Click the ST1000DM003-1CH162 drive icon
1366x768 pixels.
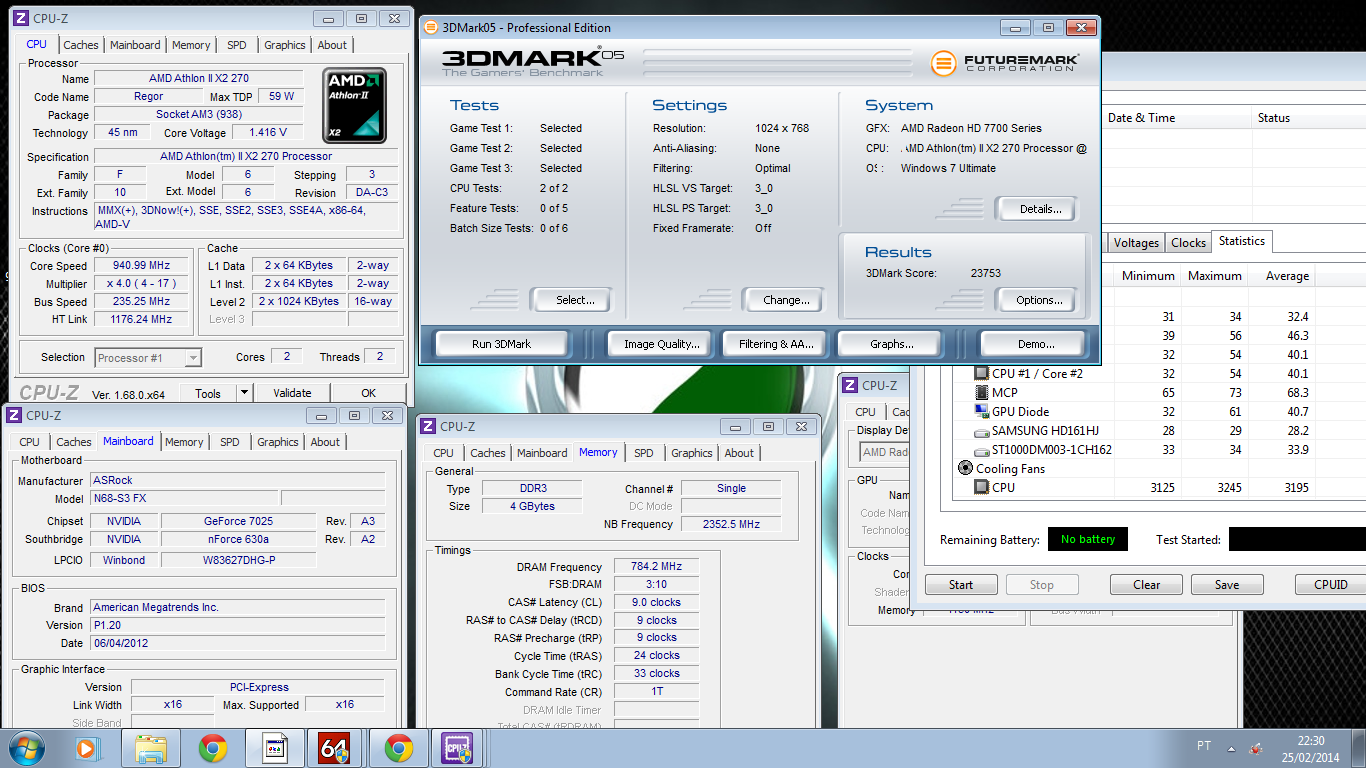[x=982, y=449]
